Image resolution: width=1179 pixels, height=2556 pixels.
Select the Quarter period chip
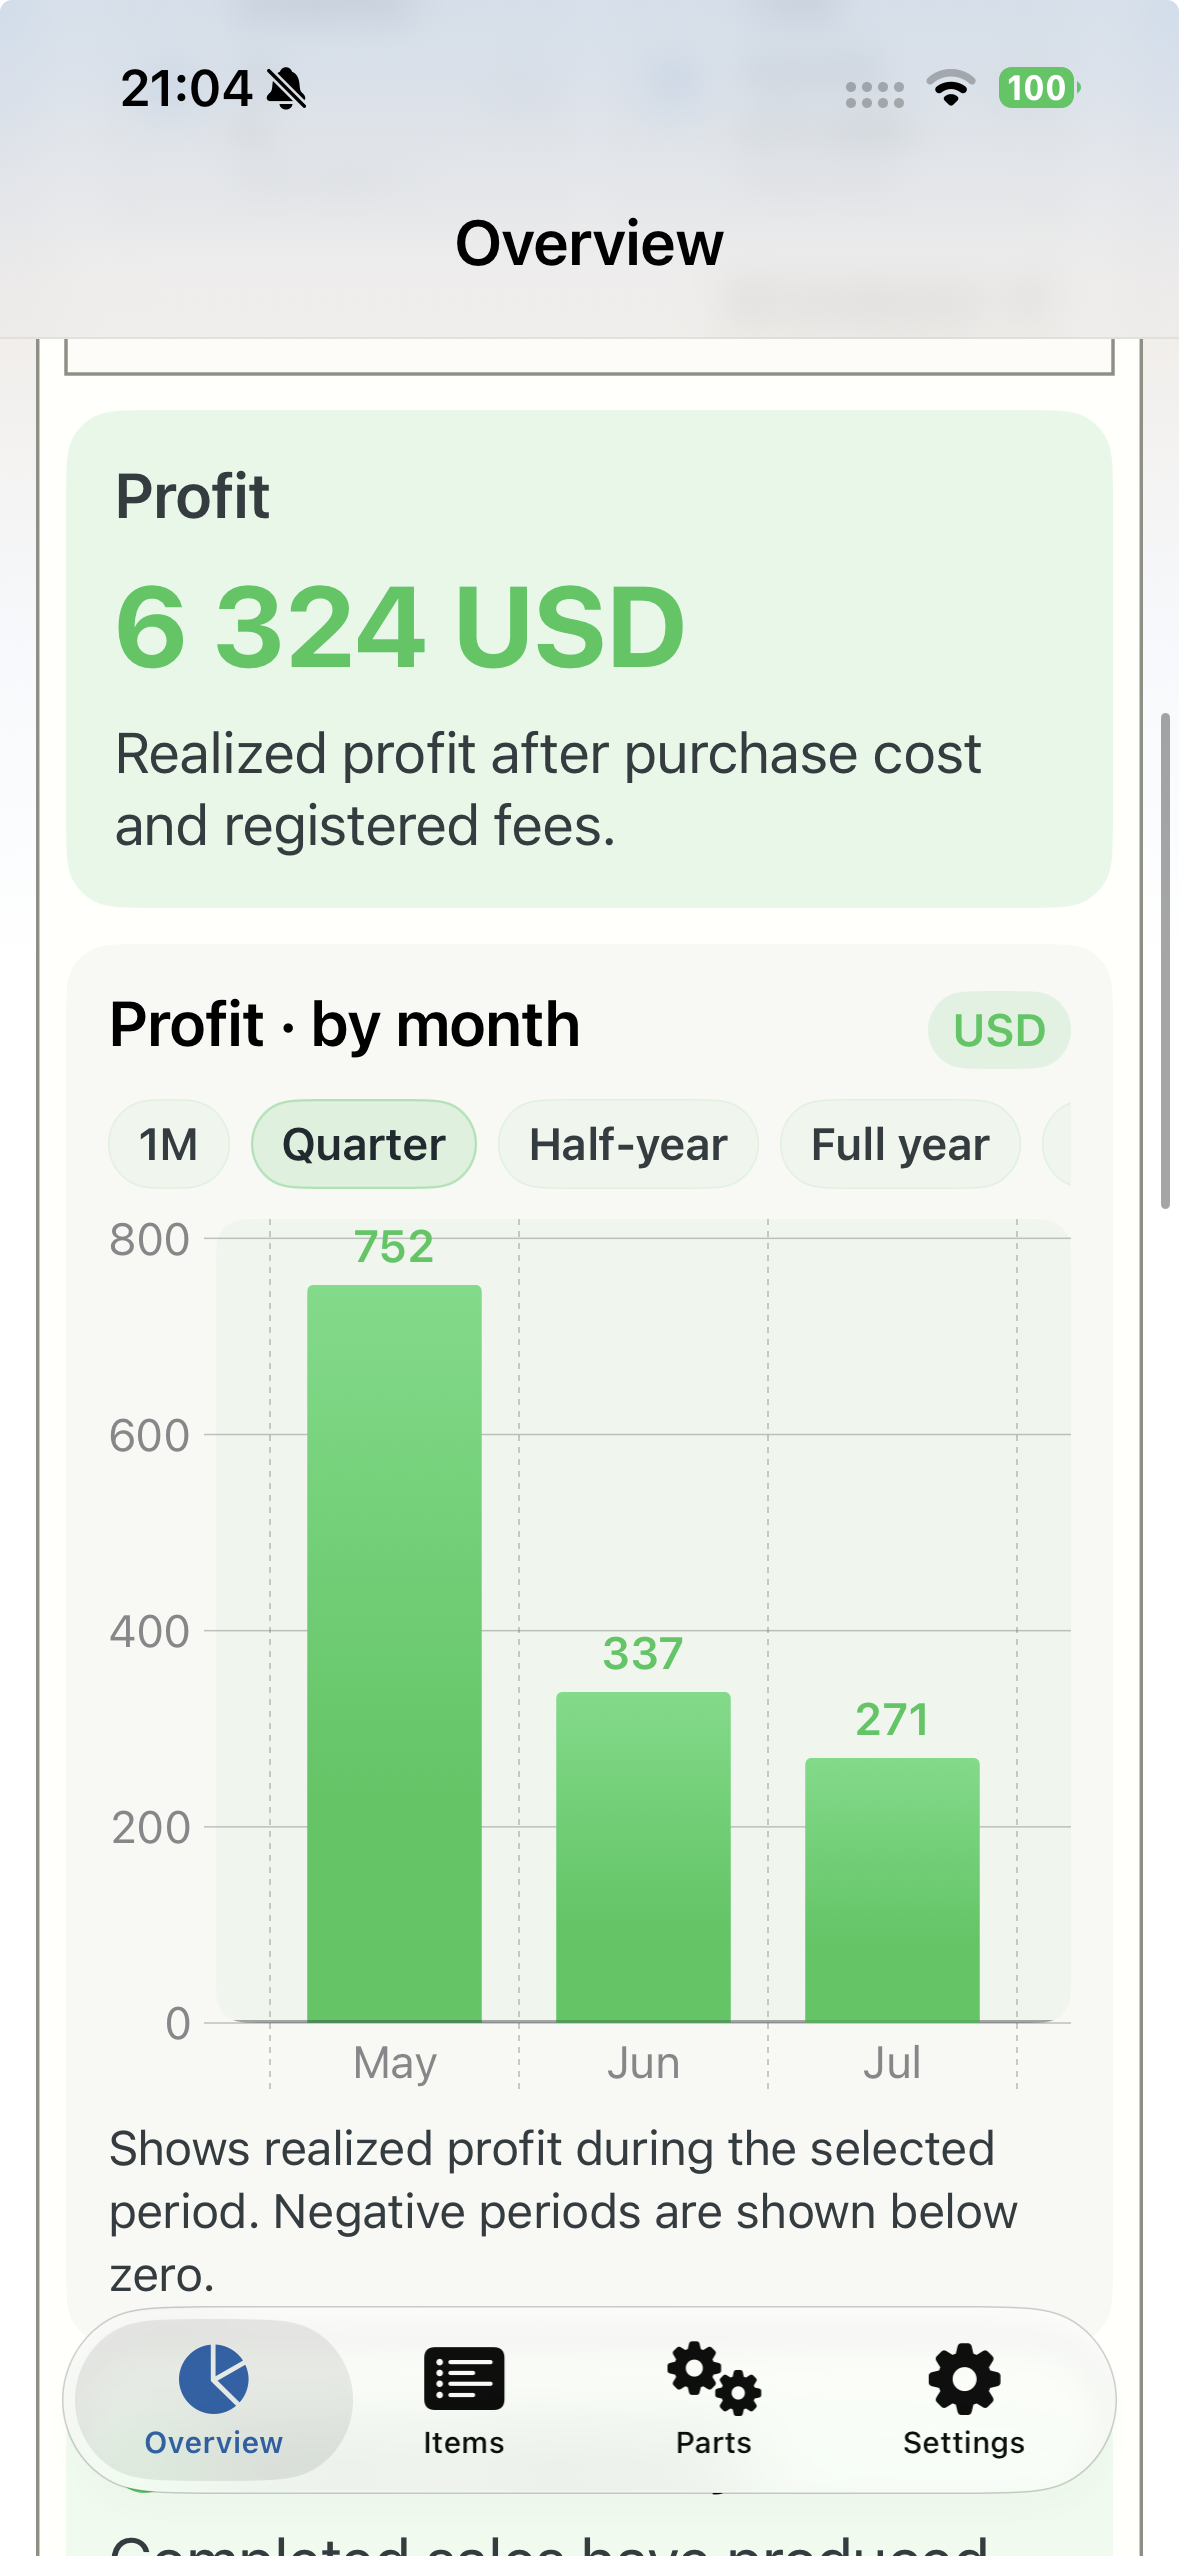[x=364, y=1144]
